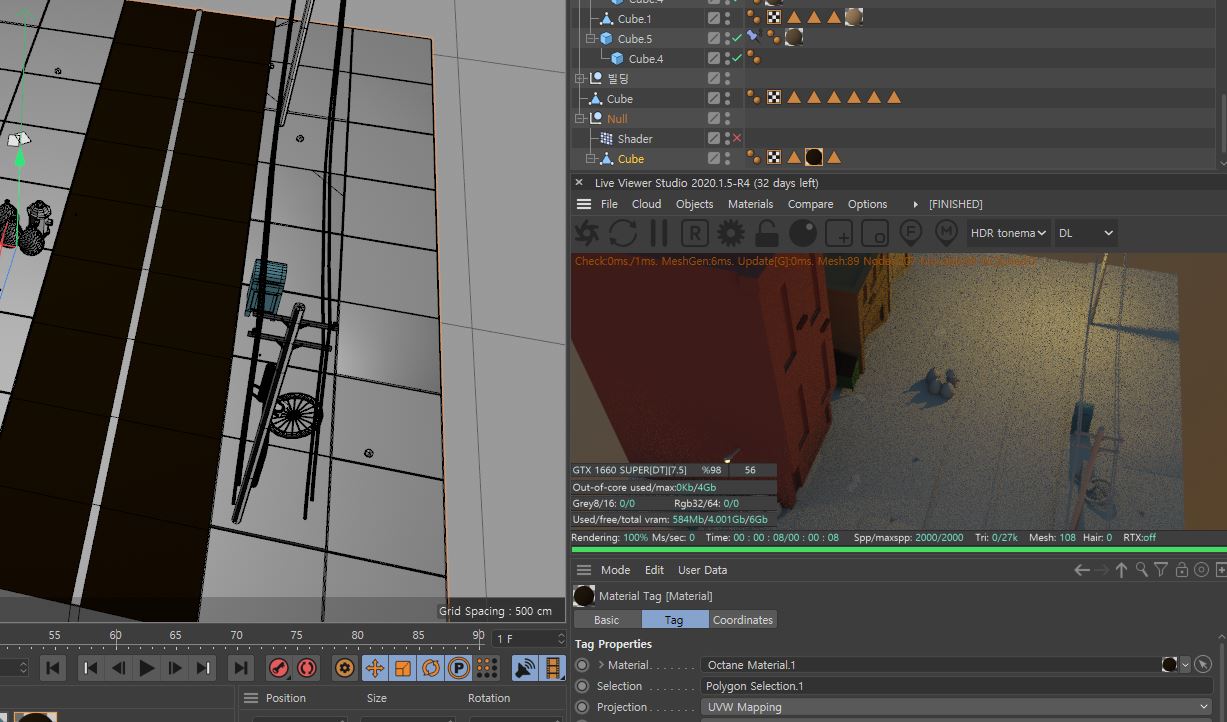Open Live Viewer Objects menu

point(694,204)
